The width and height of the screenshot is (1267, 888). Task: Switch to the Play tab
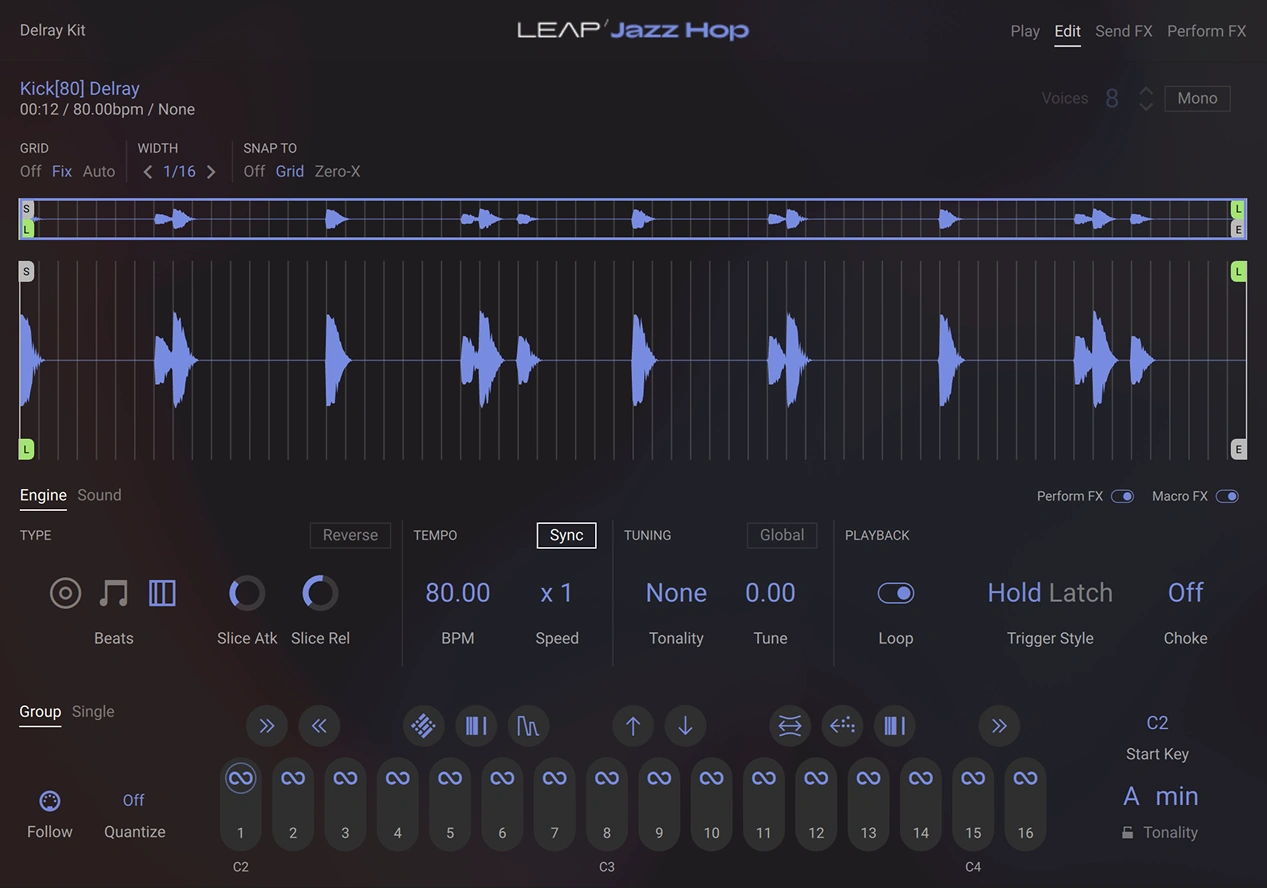pyautogui.click(x=1024, y=31)
